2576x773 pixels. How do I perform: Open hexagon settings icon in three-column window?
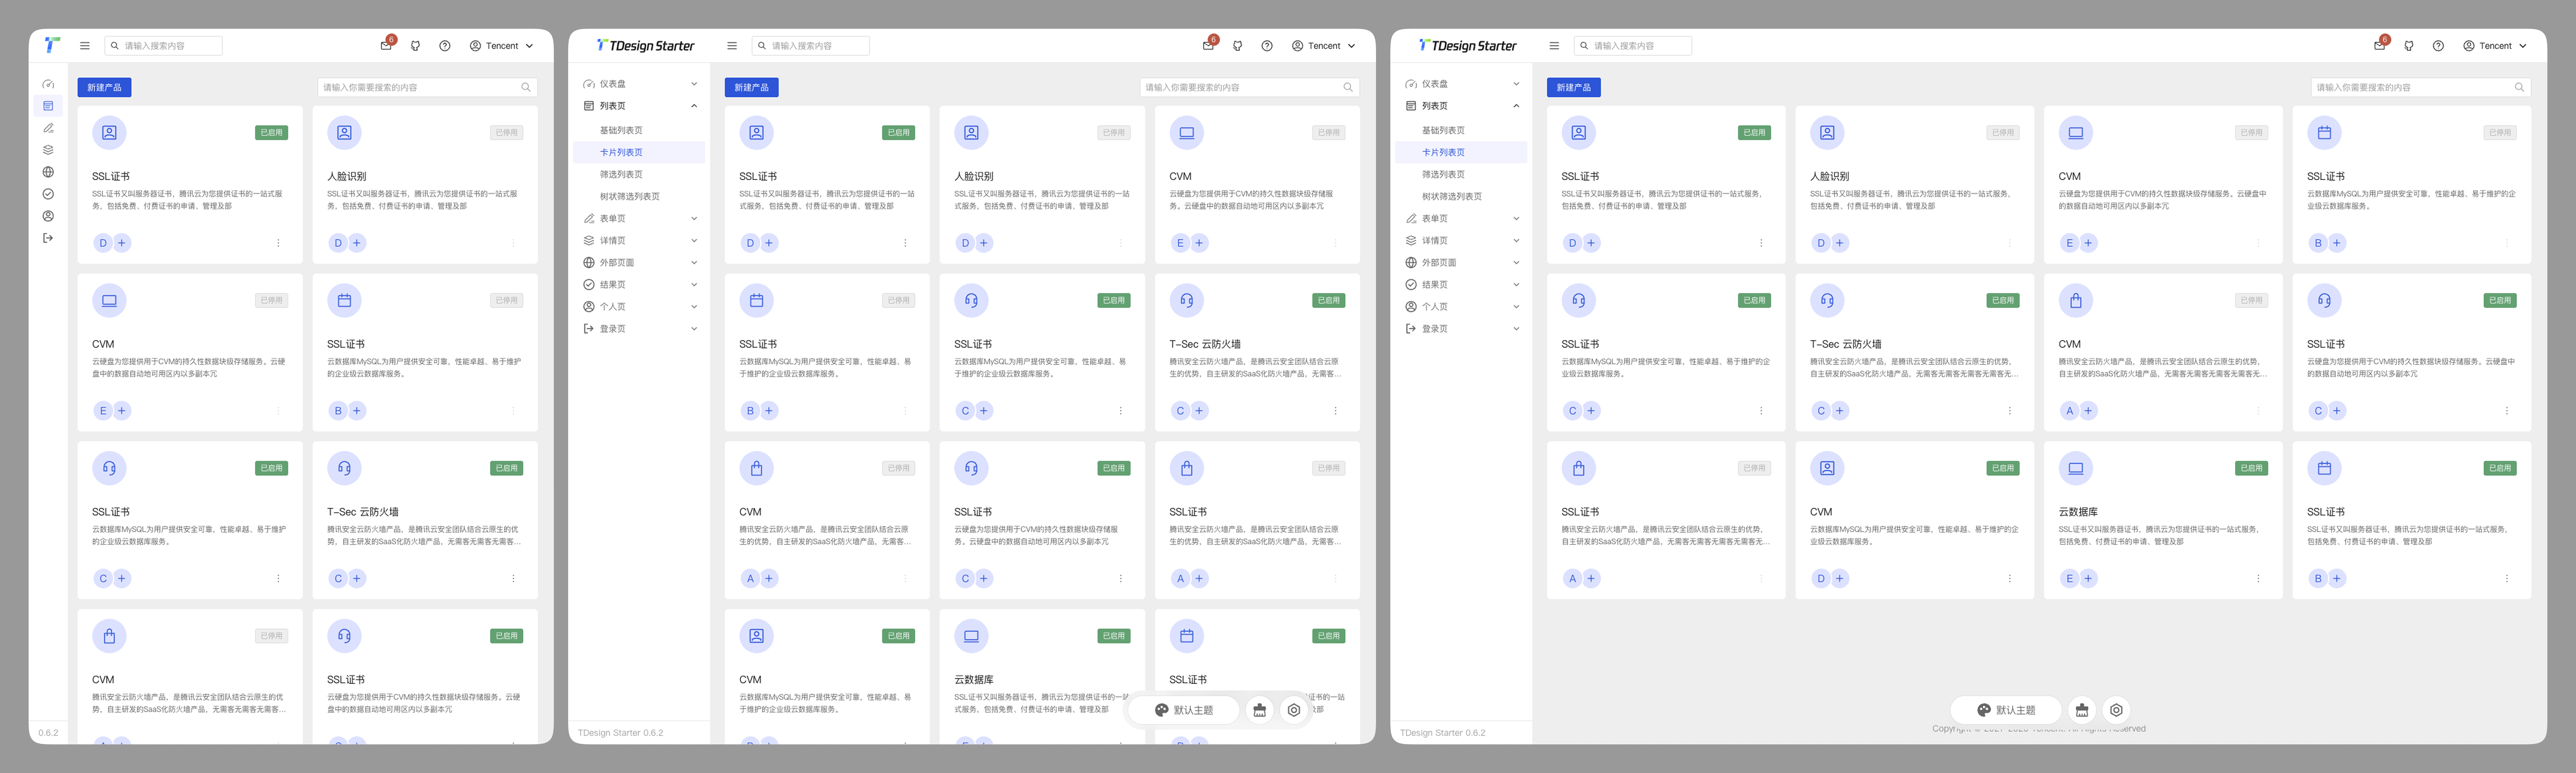[x=1294, y=710]
